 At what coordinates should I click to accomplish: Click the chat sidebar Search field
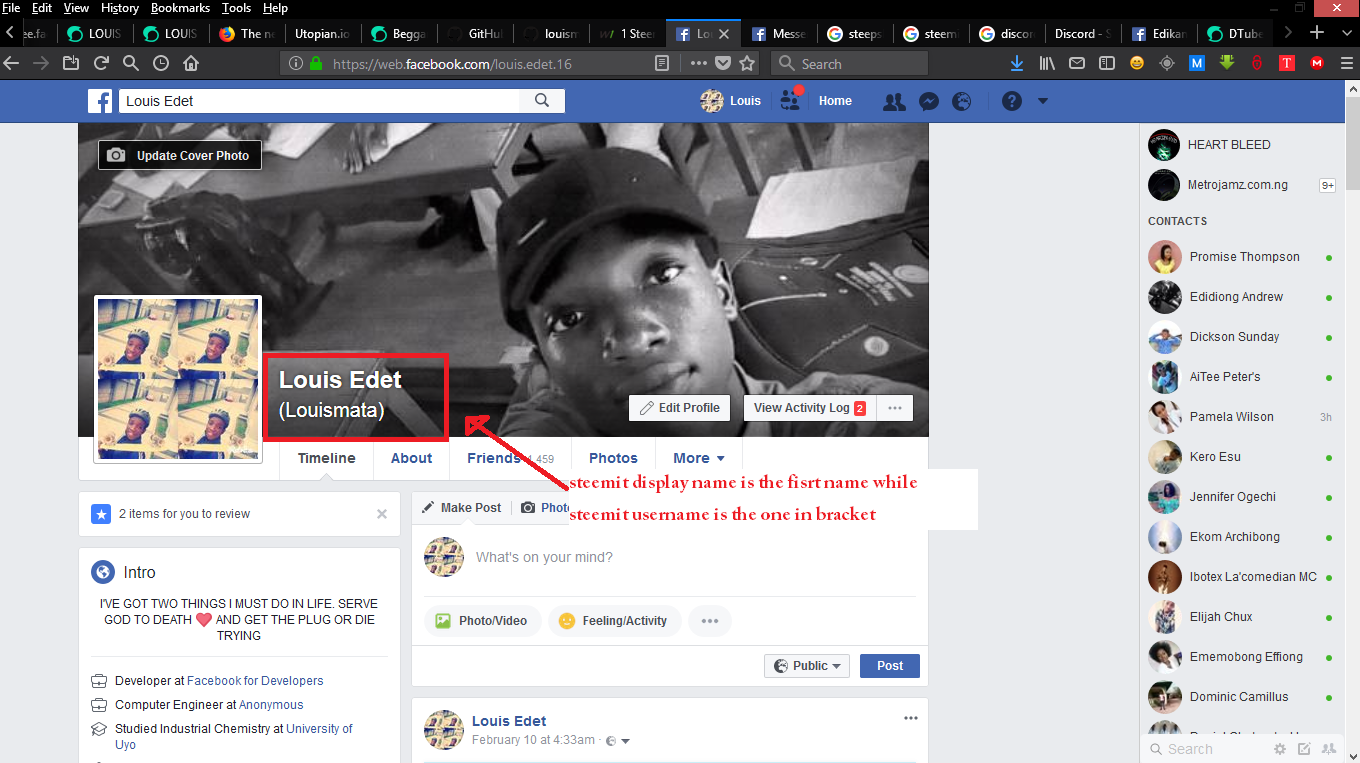[x=1205, y=749]
